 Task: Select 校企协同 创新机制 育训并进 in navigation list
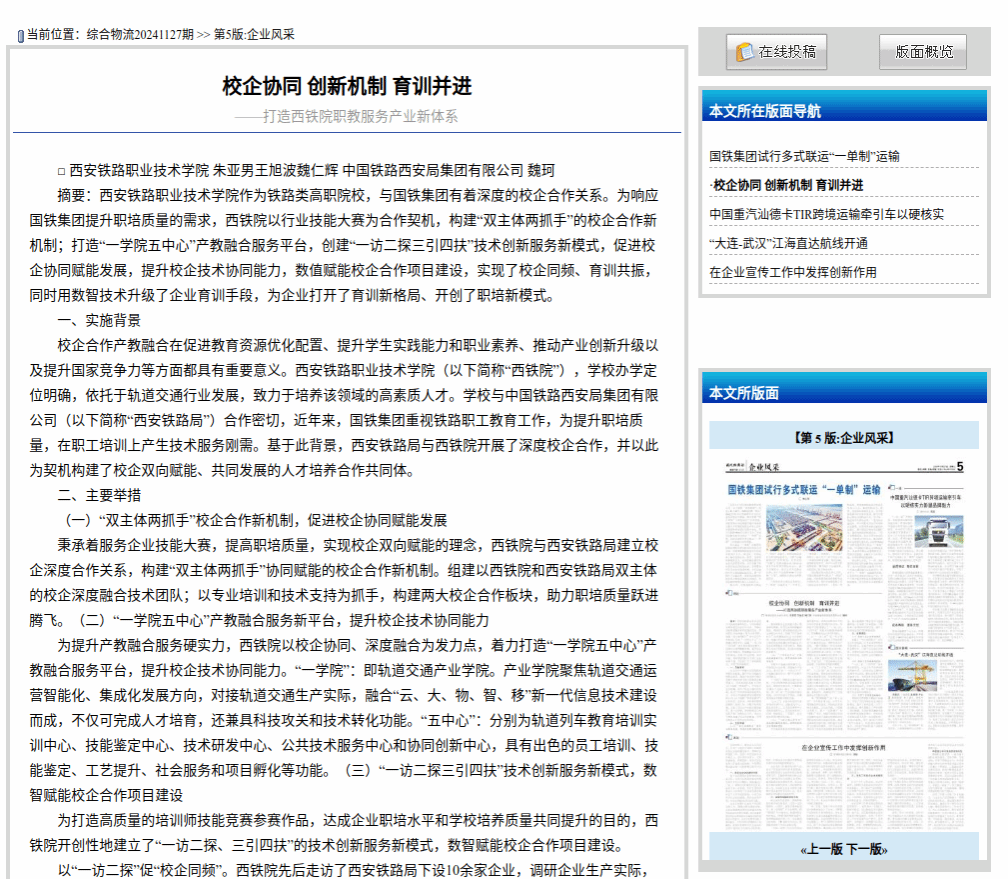pos(787,185)
